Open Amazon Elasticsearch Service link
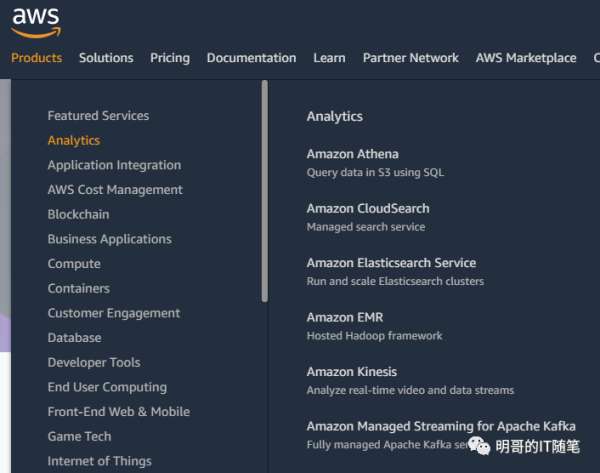This screenshot has width=600, height=473. [391, 263]
